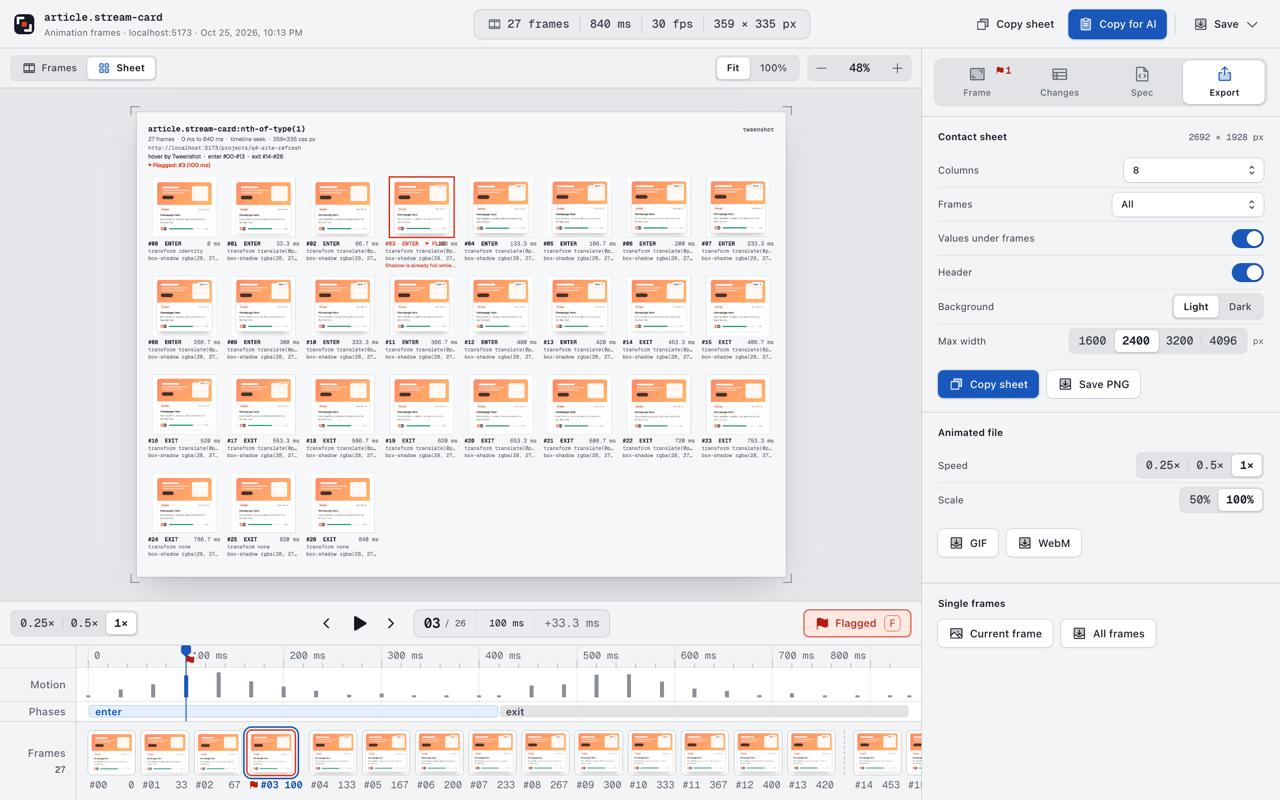This screenshot has width=1280, height=800.
Task: Step to previous frame arrow
Action: point(326,623)
